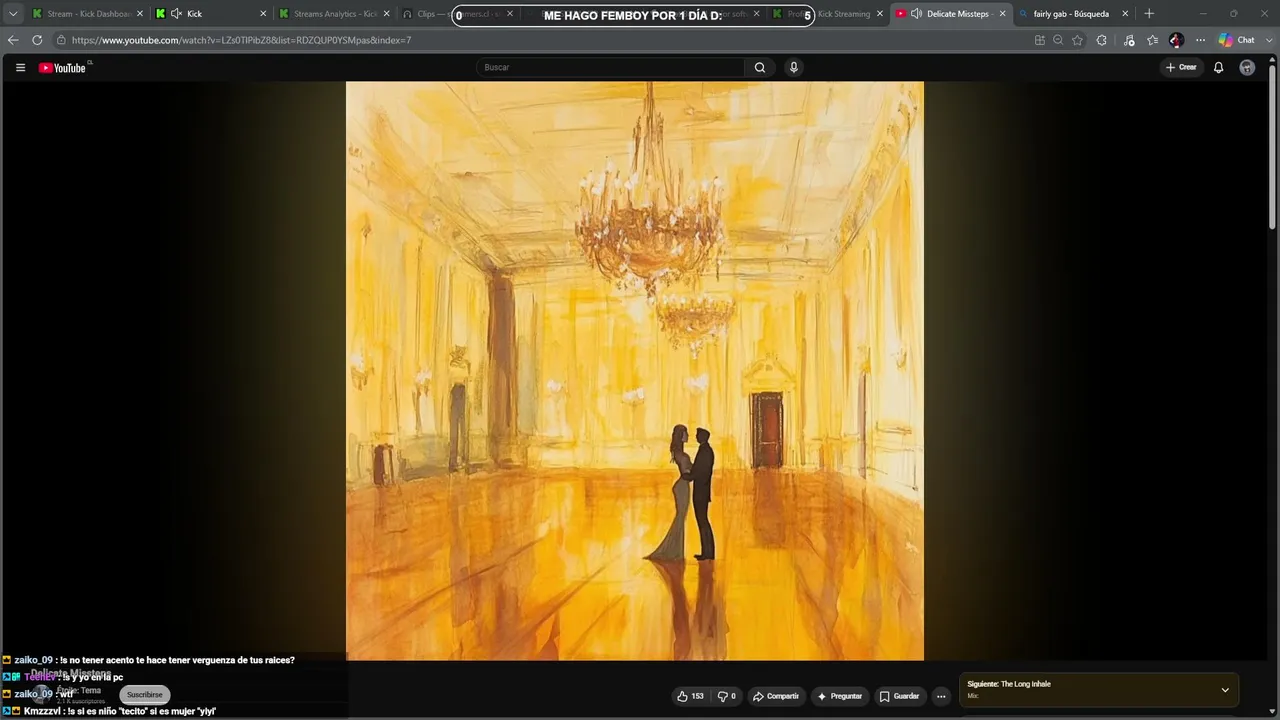Open the tab list dropdown arrow
Viewport: 1280px width, 720px height.
click(x=13, y=14)
